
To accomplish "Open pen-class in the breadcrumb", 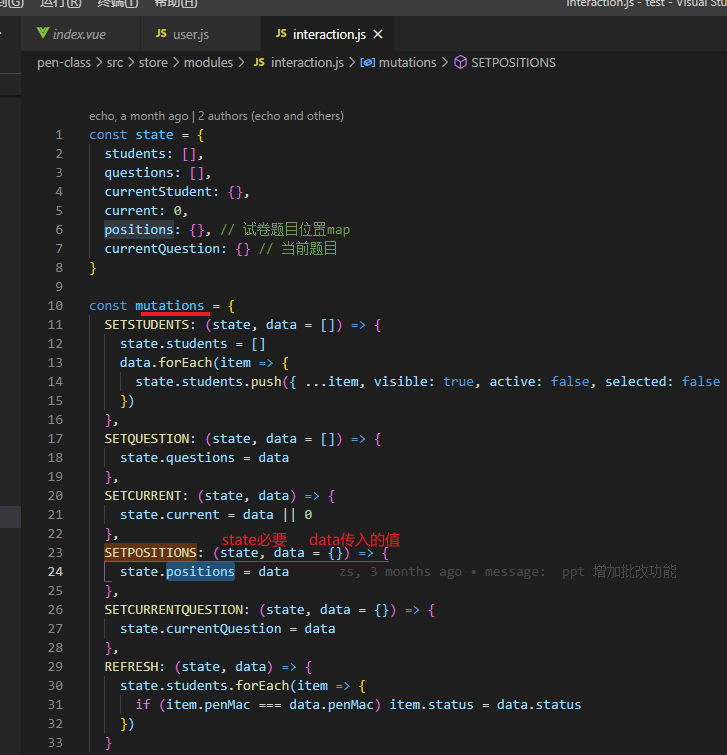I will click(x=64, y=63).
